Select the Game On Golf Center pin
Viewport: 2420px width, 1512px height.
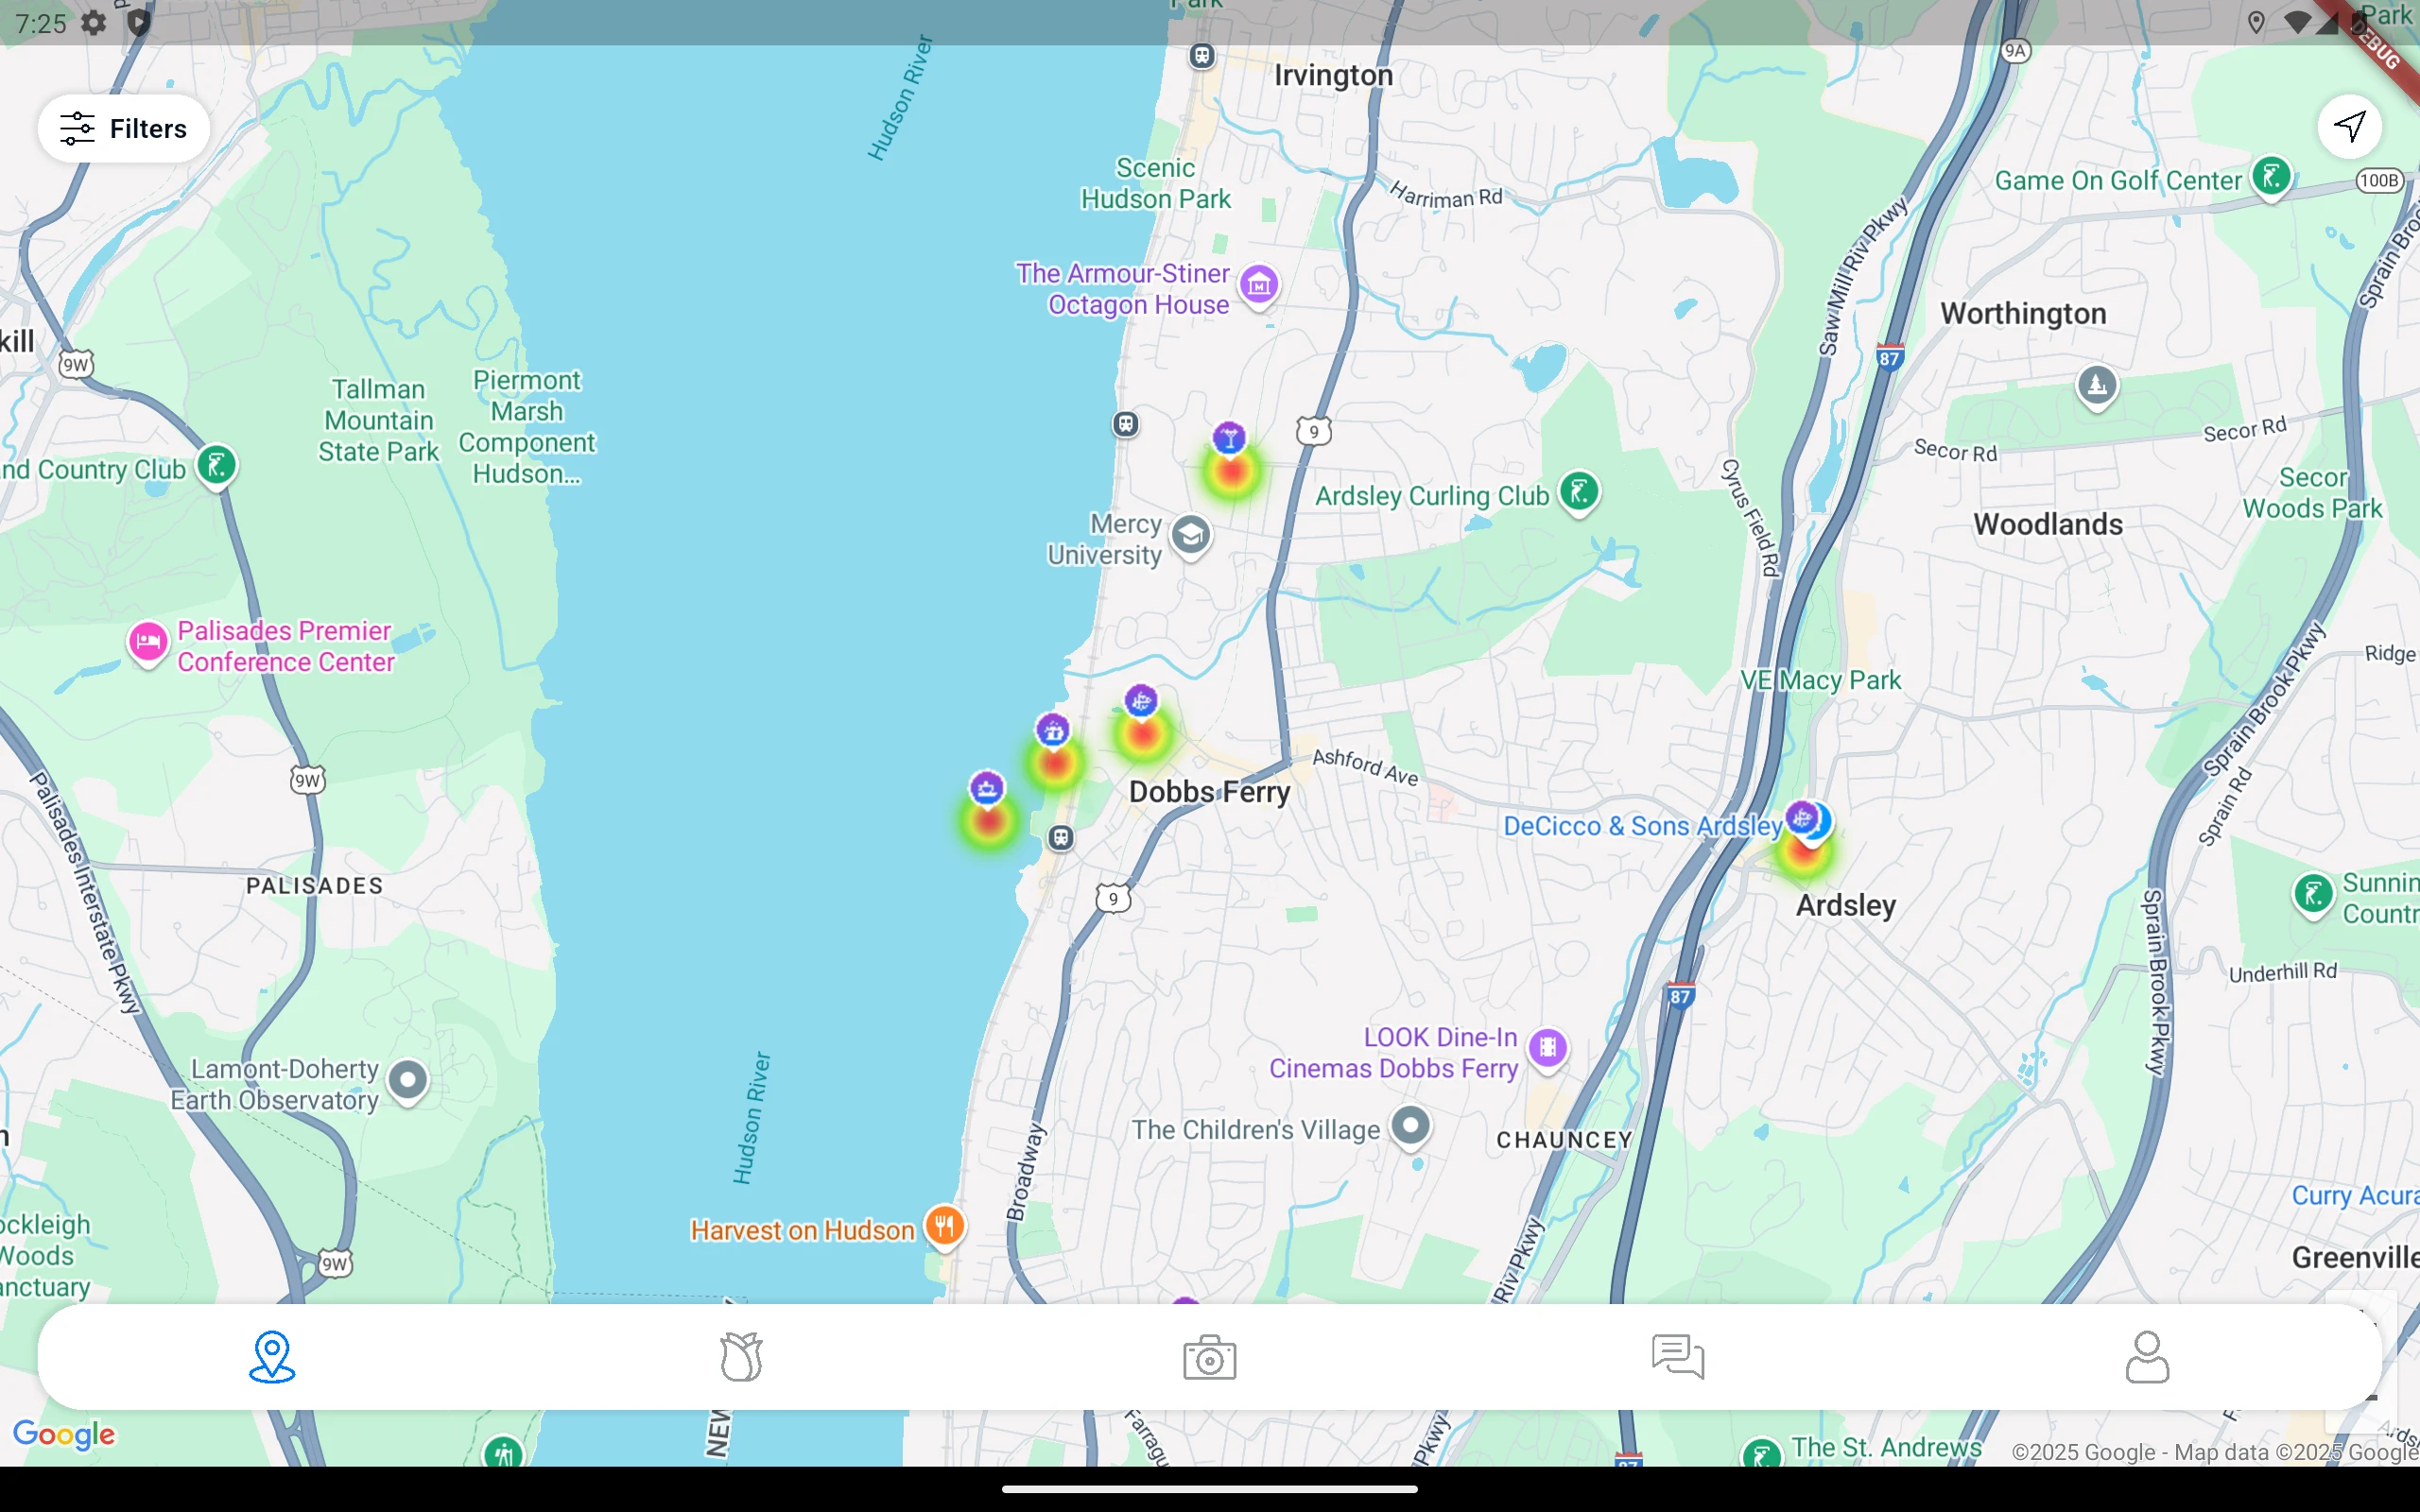click(2271, 178)
